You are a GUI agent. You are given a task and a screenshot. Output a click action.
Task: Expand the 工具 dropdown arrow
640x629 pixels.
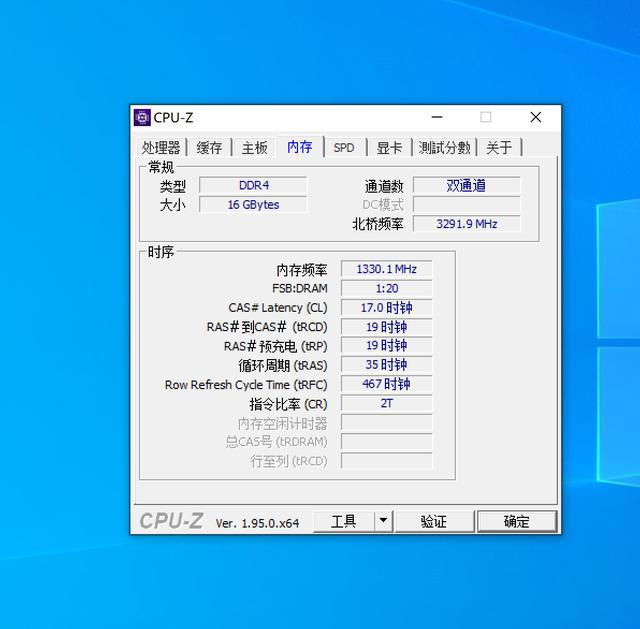pos(383,521)
